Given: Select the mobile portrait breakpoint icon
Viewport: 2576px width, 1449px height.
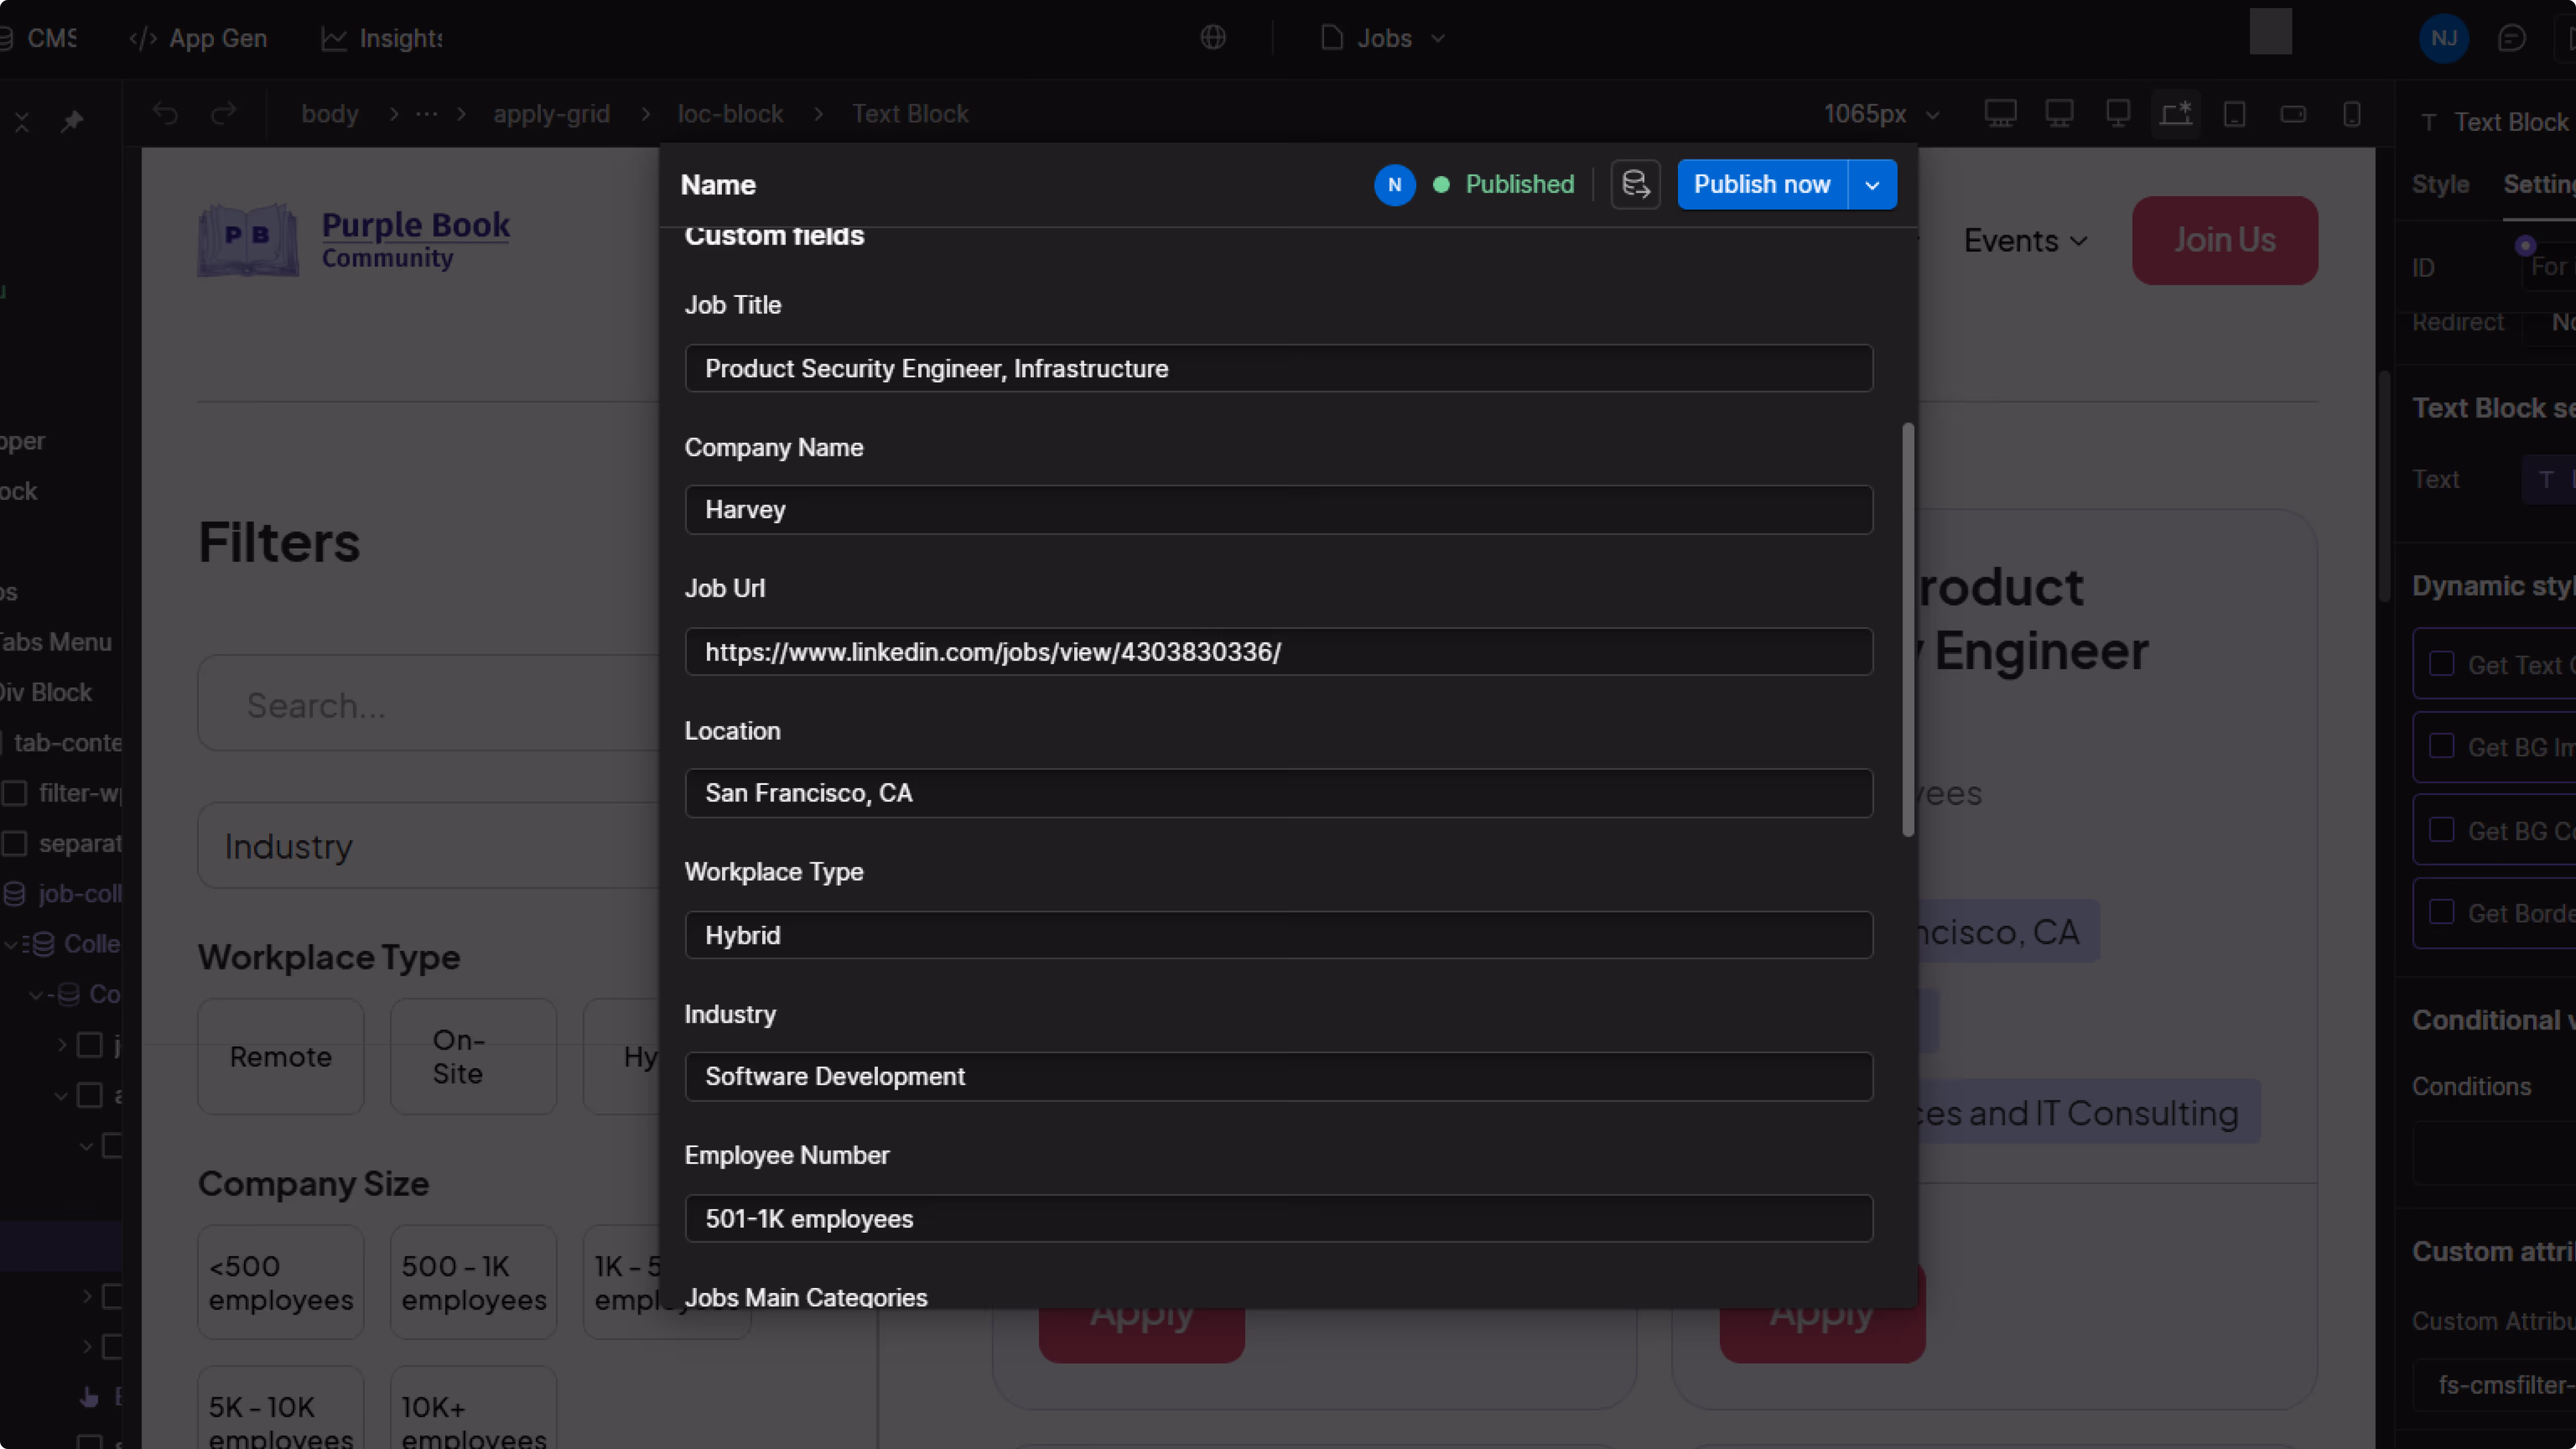Looking at the screenshot, I should pos(2352,114).
